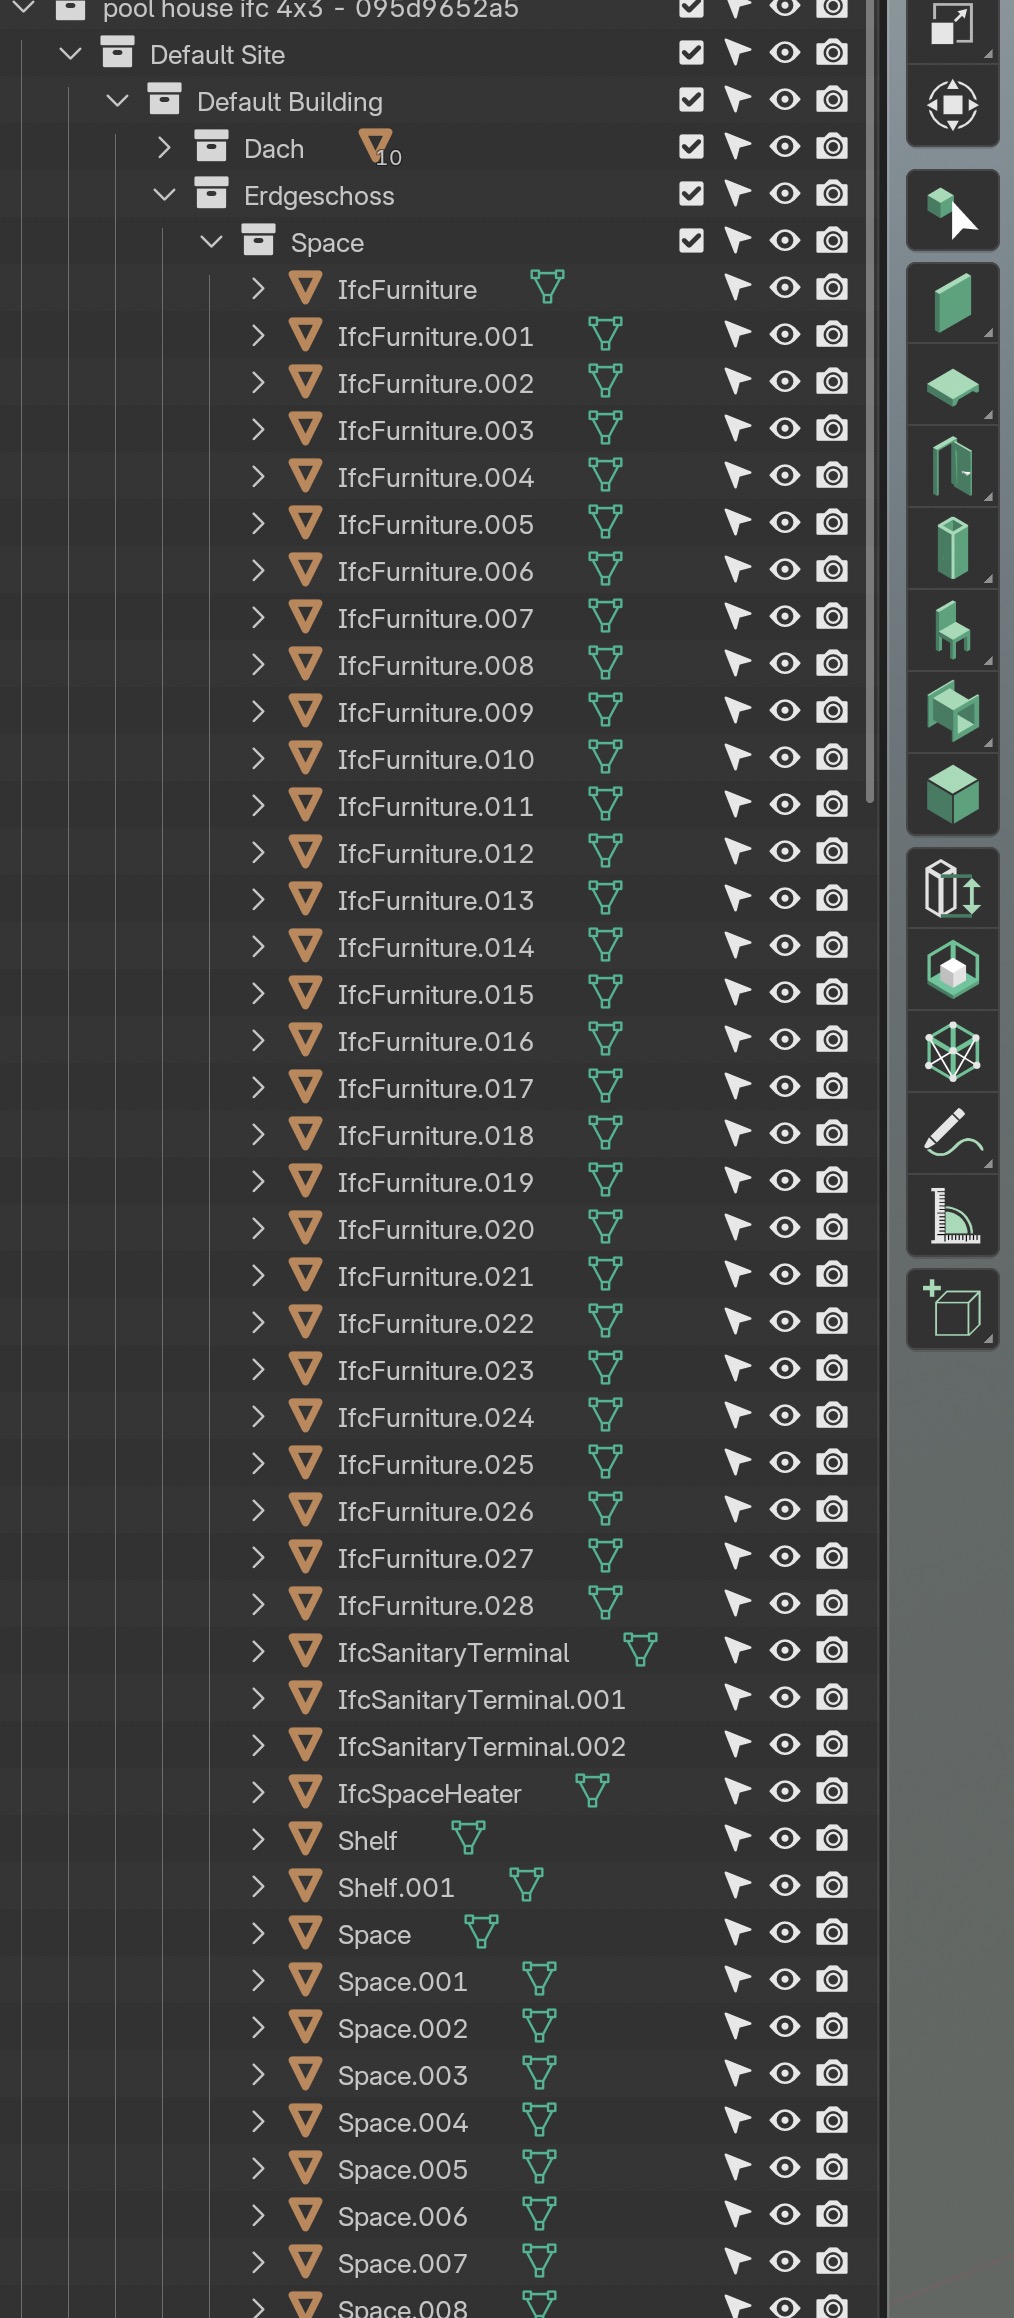Collapse the Default Building collection
The width and height of the screenshot is (1014, 2318).
(x=117, y=101)
